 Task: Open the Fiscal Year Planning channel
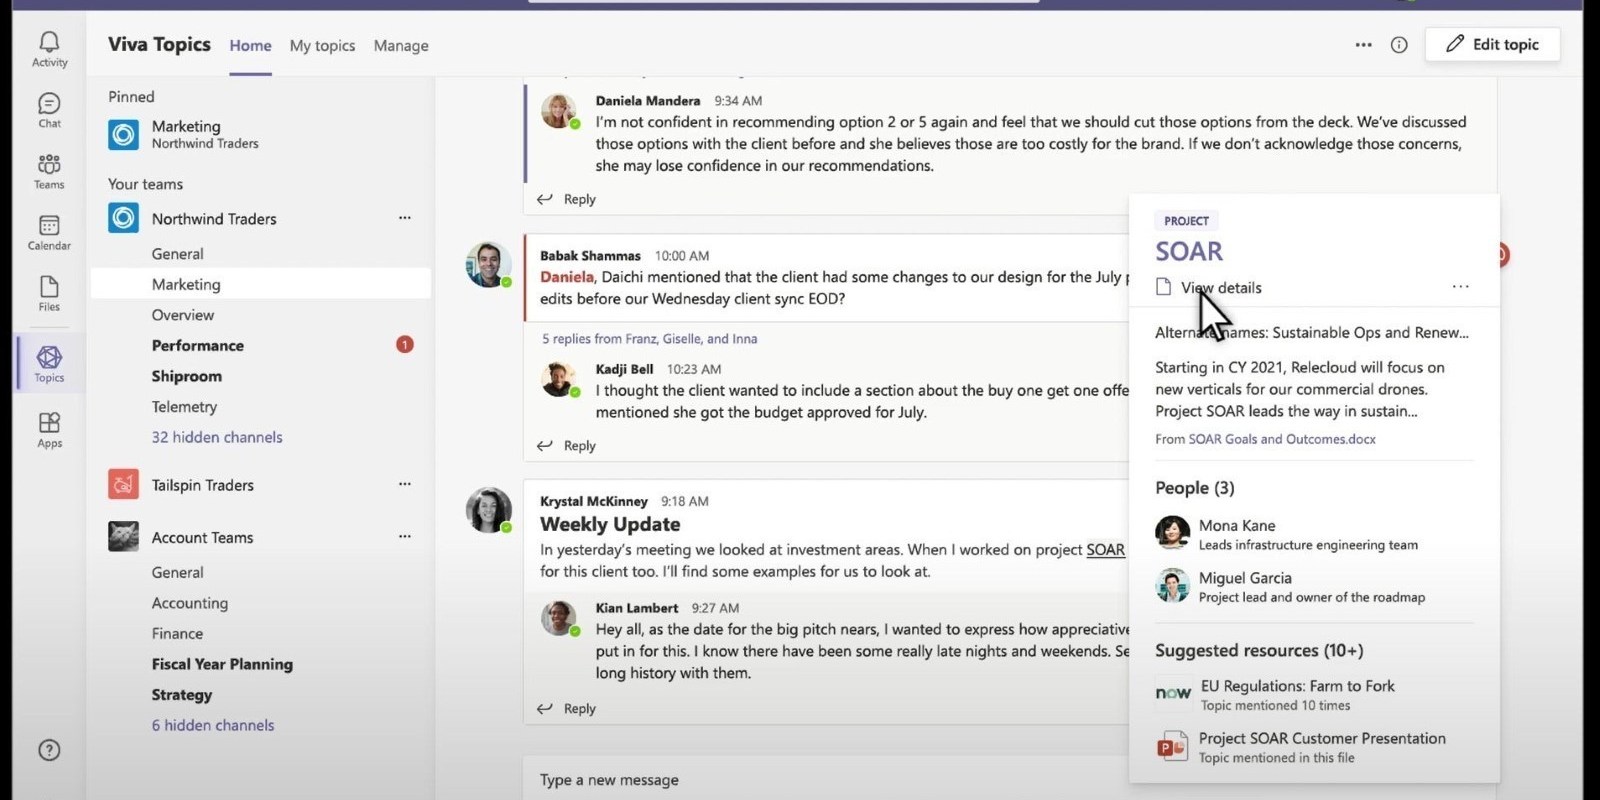(222, 664)
